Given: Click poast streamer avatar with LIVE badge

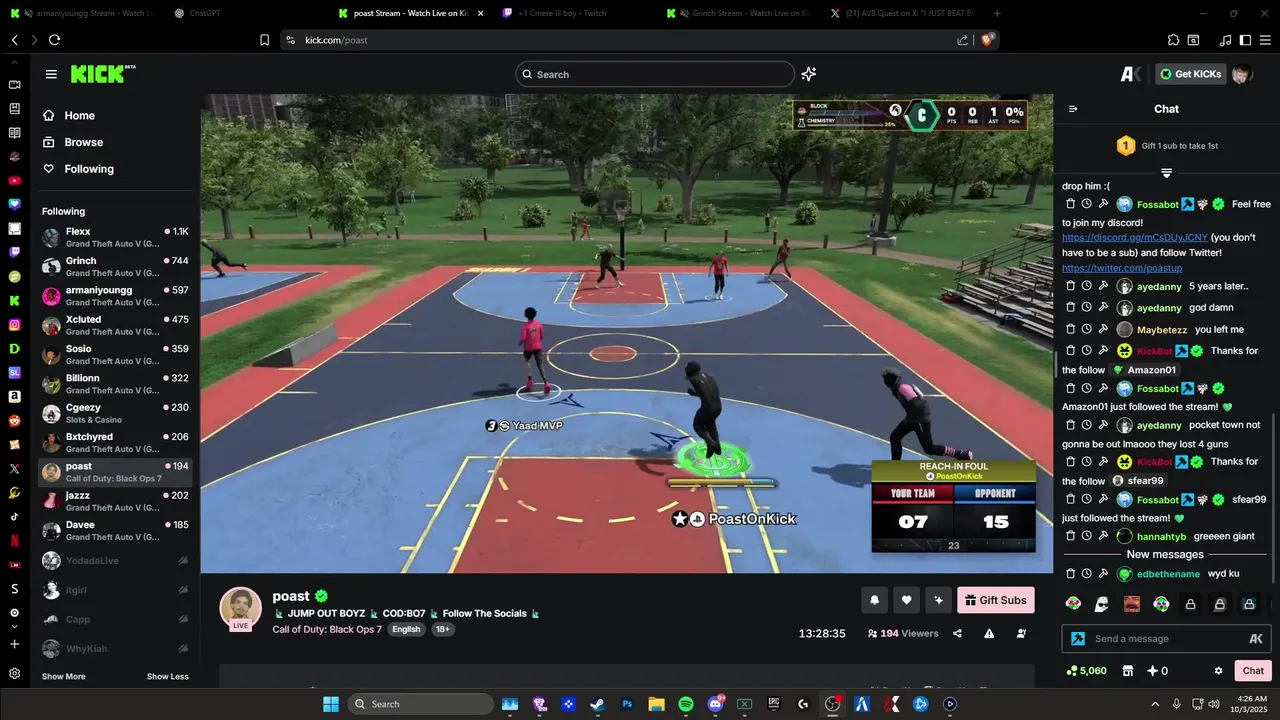Looking at the screenshot, I should tap(241, 609).
